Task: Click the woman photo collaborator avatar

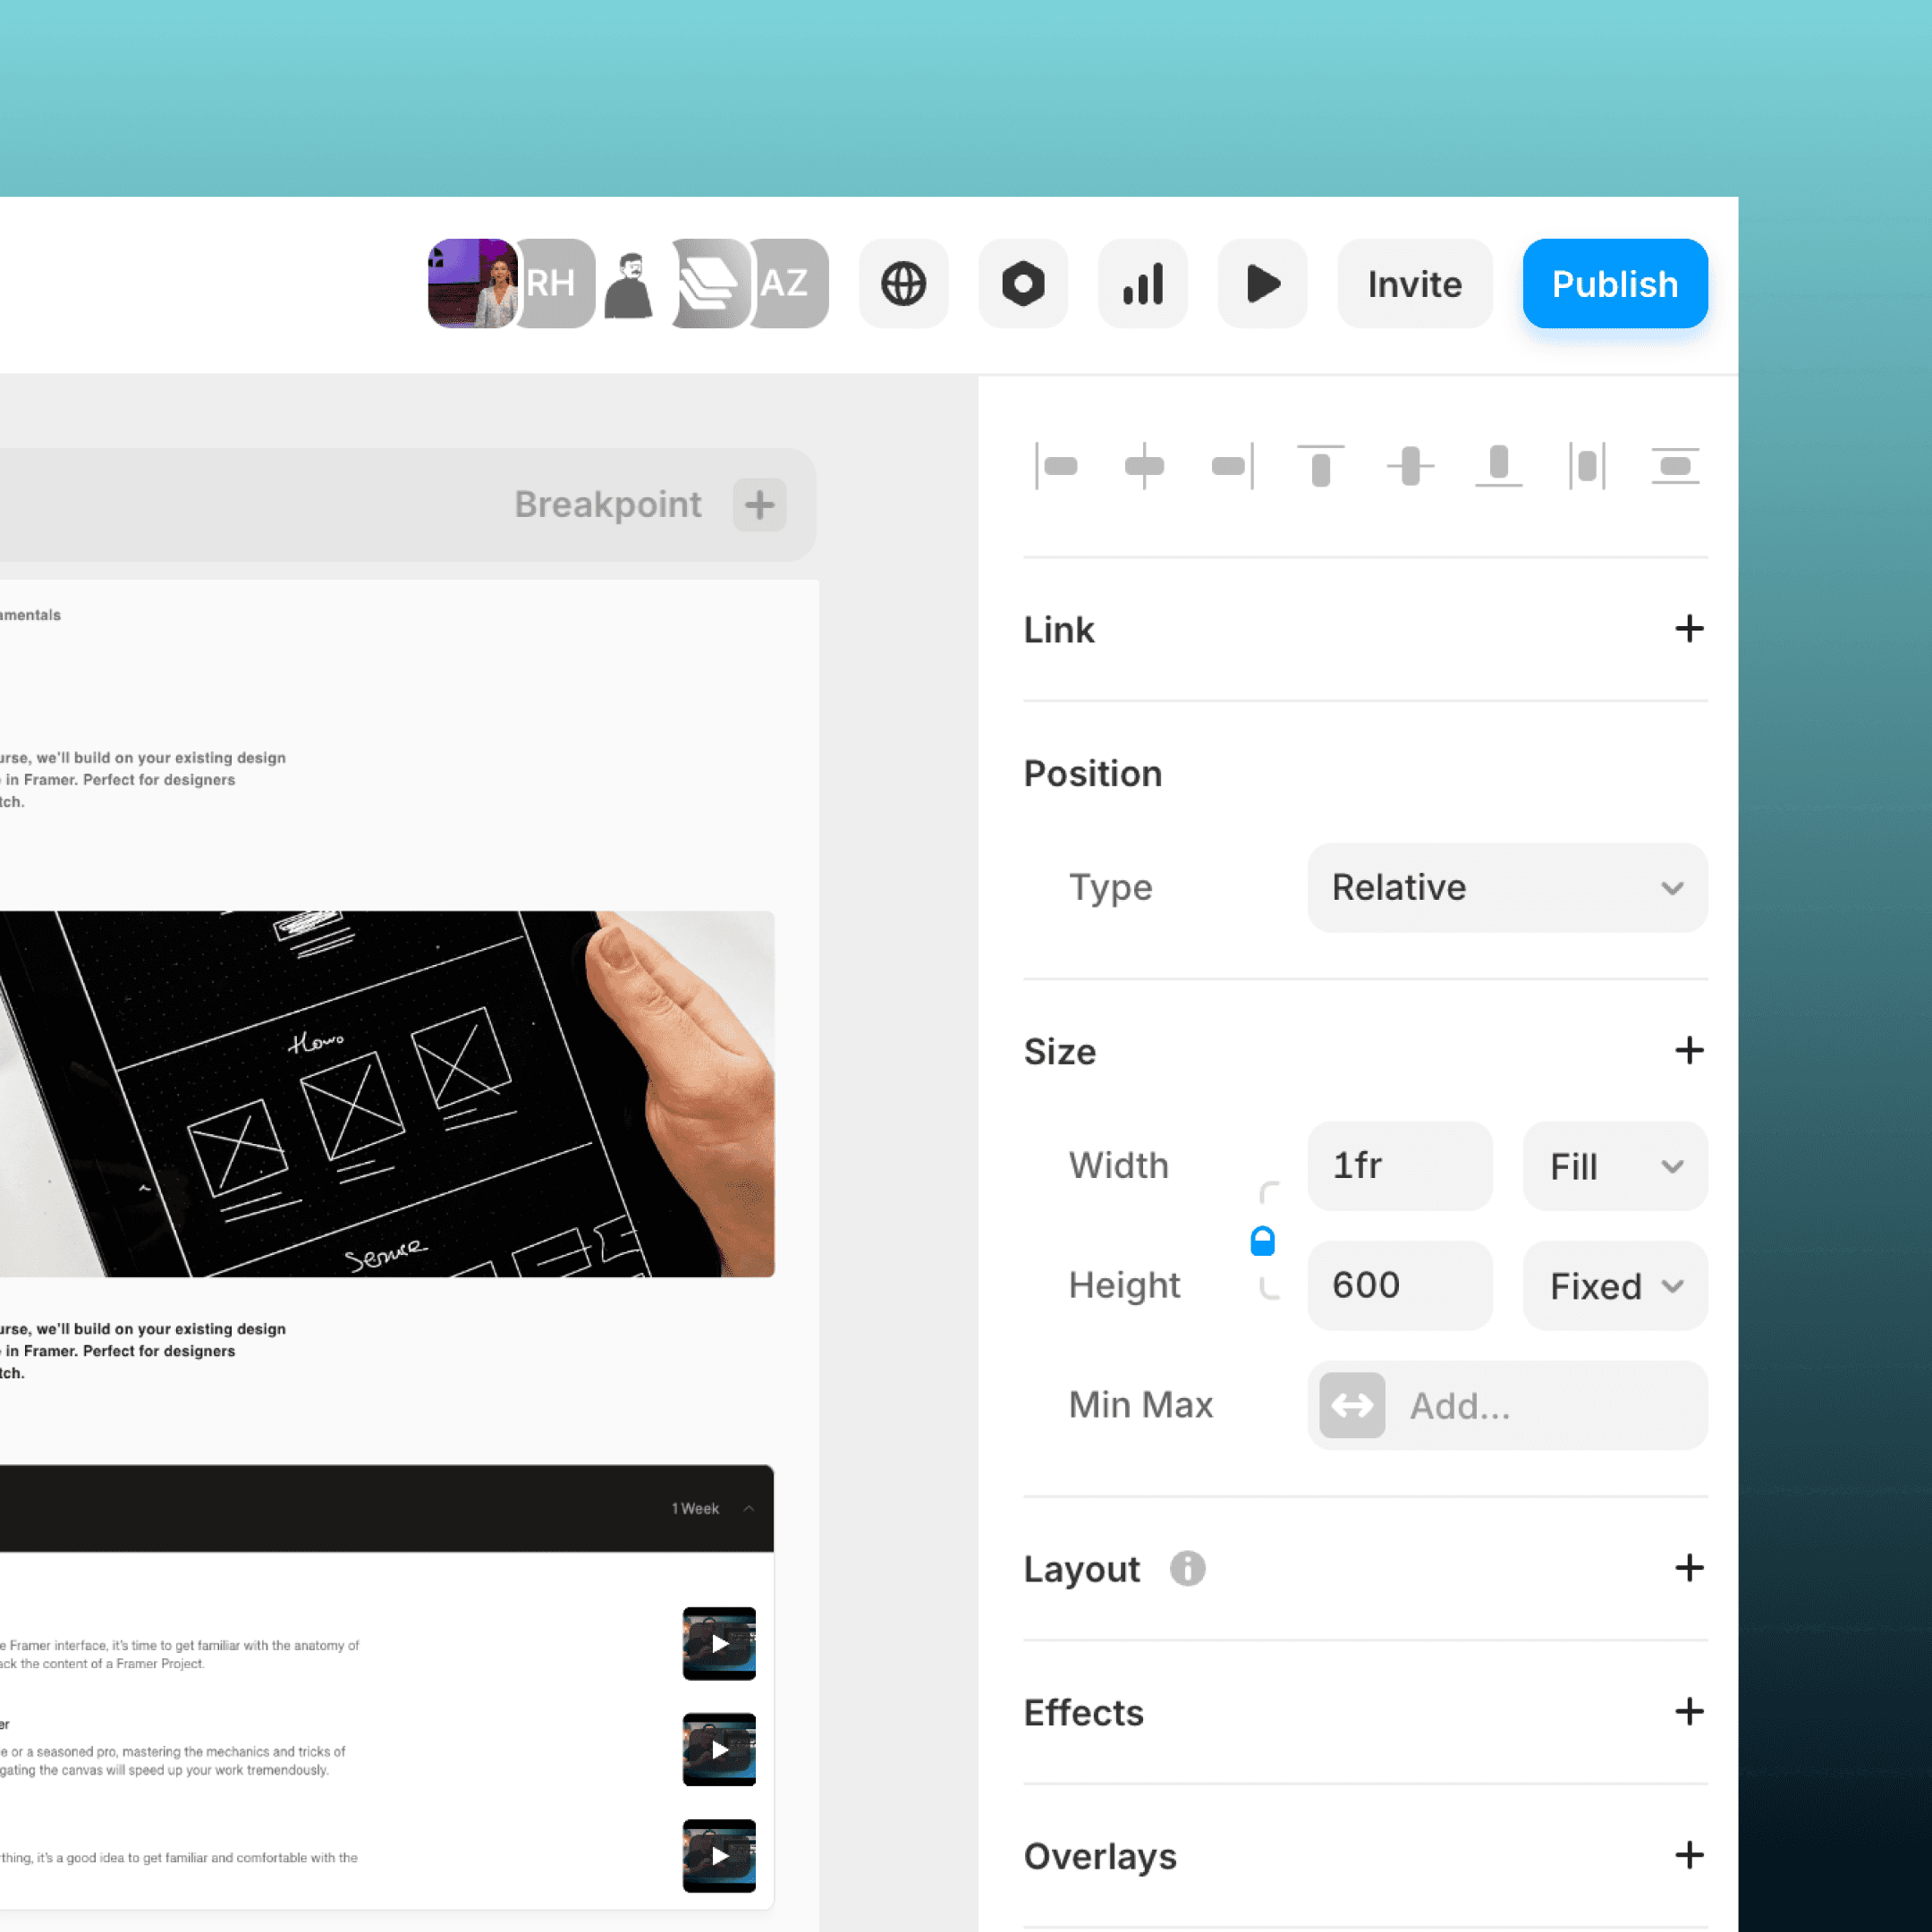Action: pos(472,283)
